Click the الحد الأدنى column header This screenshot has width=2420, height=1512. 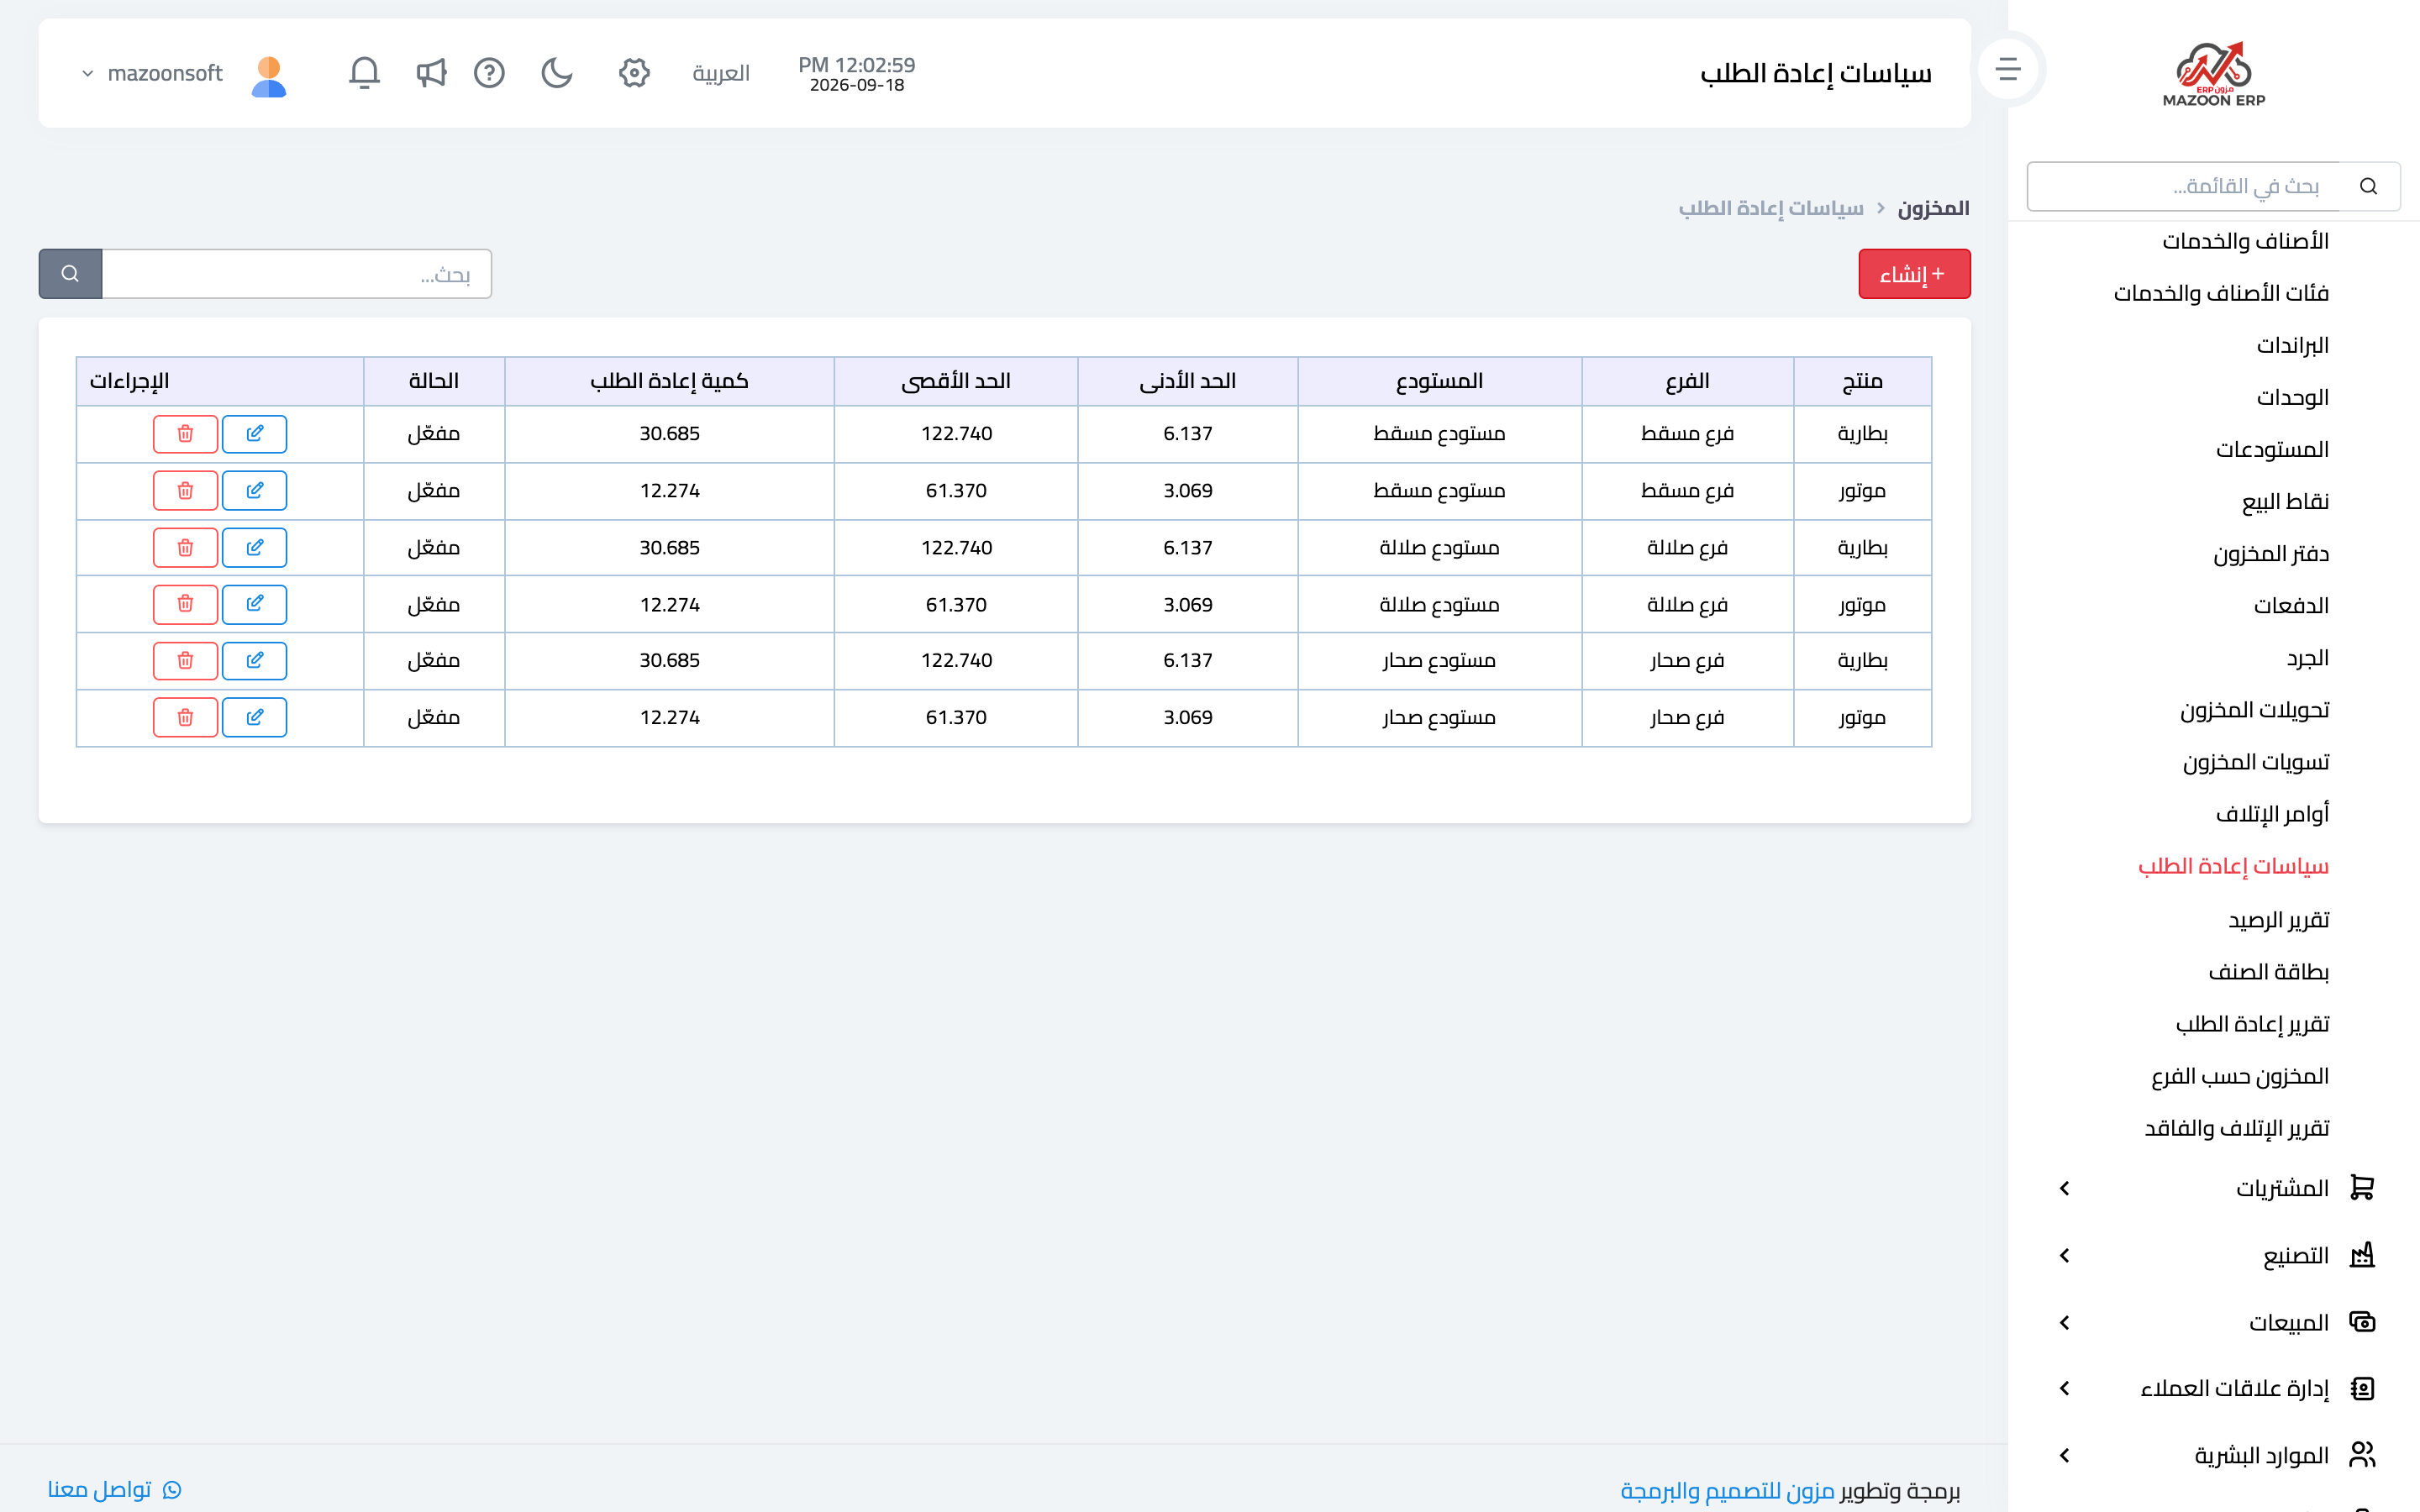(x=1187, y=381)
